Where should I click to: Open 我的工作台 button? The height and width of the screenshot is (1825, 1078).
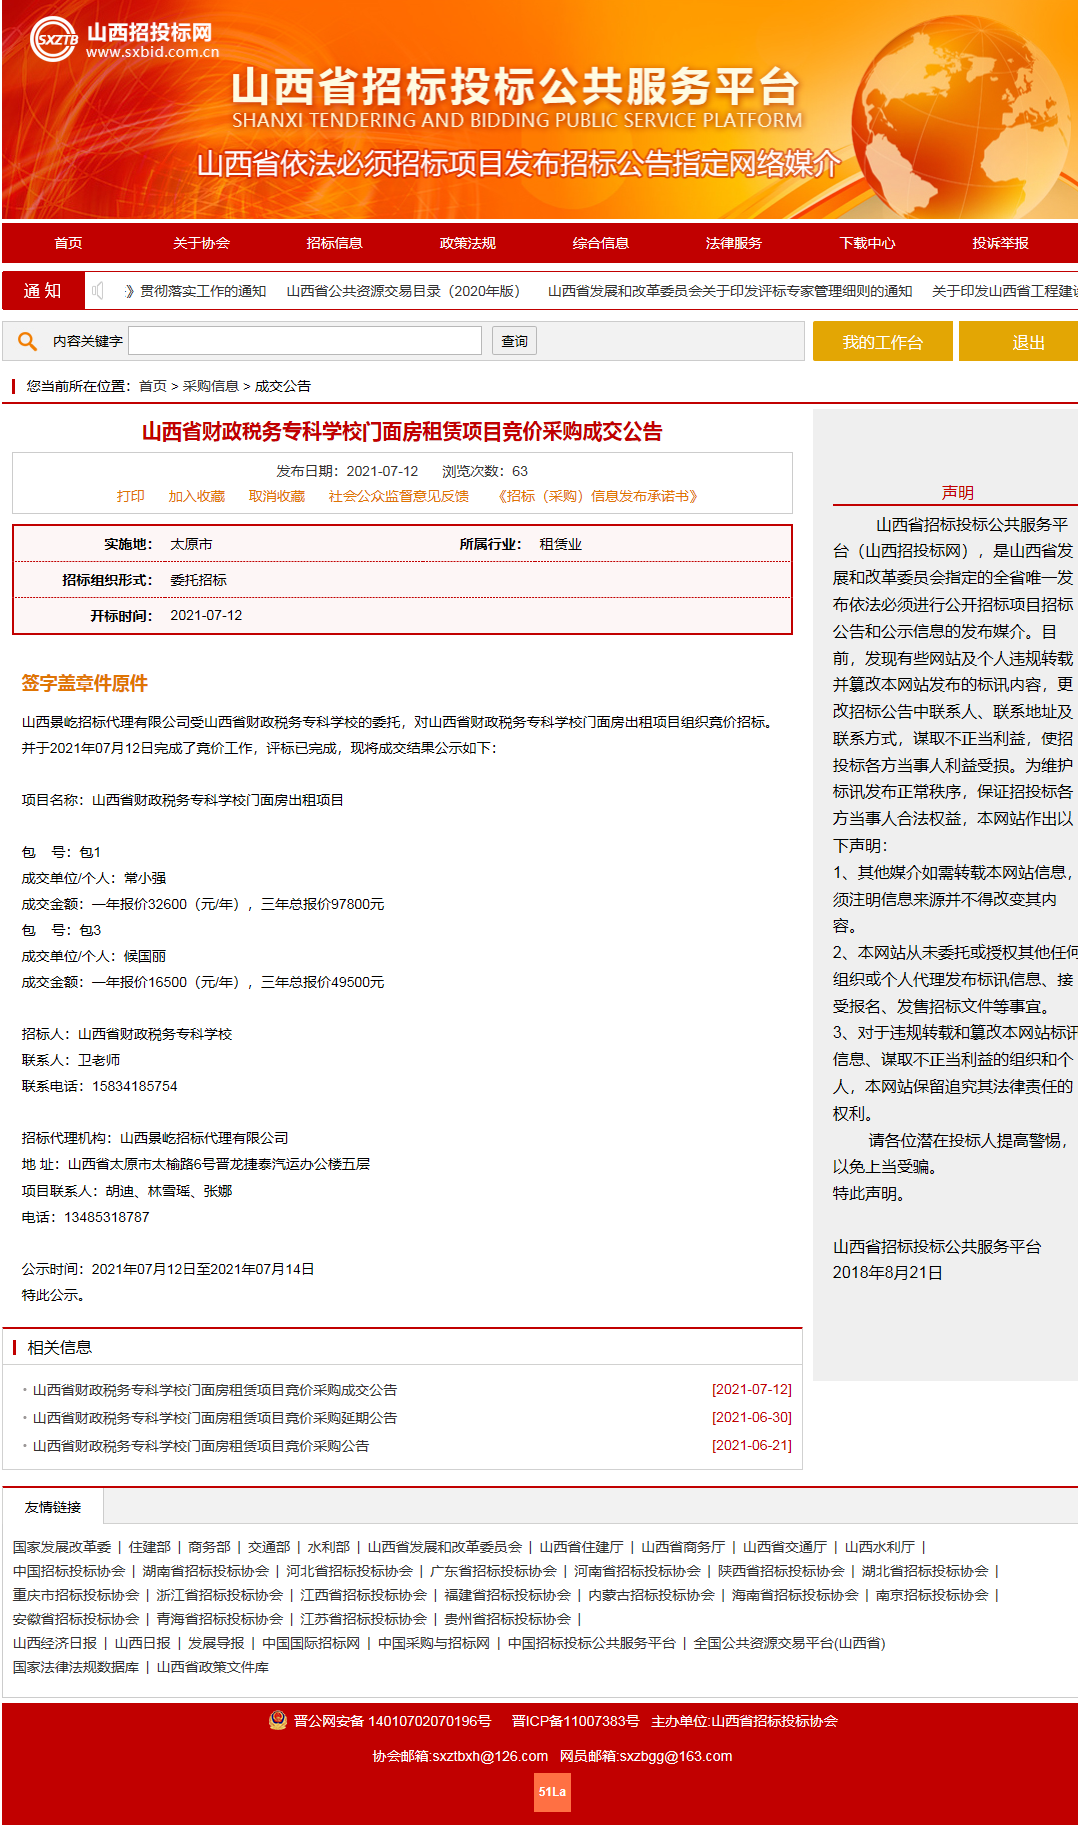[882, 342]
